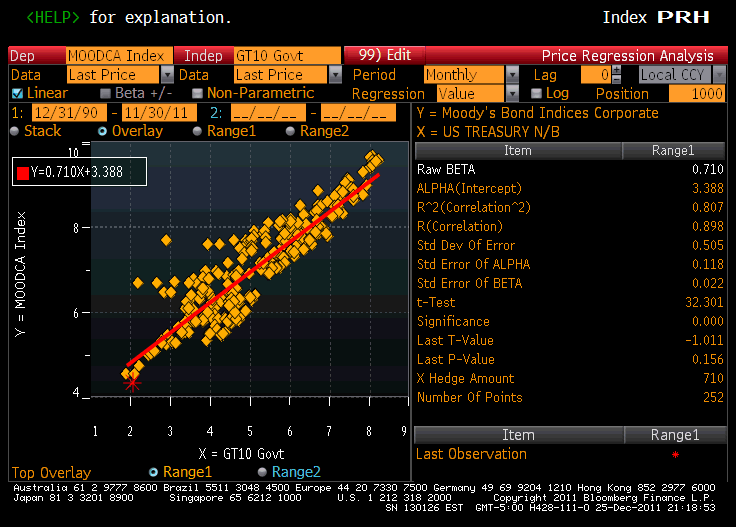The height and width of the screenshot is (527, 736).
Task: Enable the Beta +/- checkbox
Action: [x=106, y=93]
